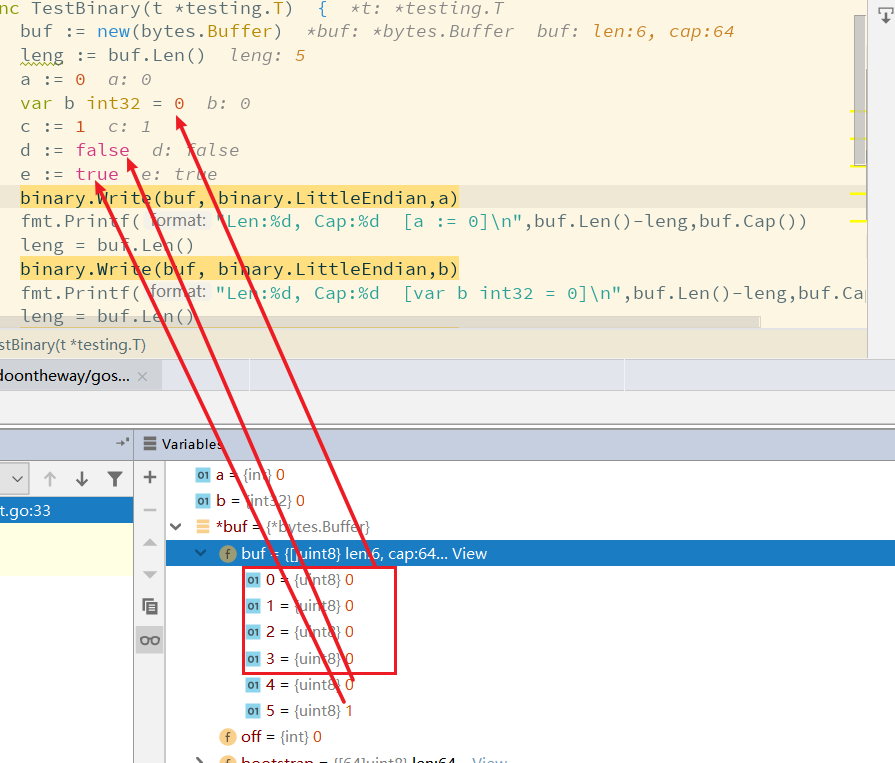Click the restore layout pin icon
The height and width of the screenshot is (763, 895).
point(122,442)
